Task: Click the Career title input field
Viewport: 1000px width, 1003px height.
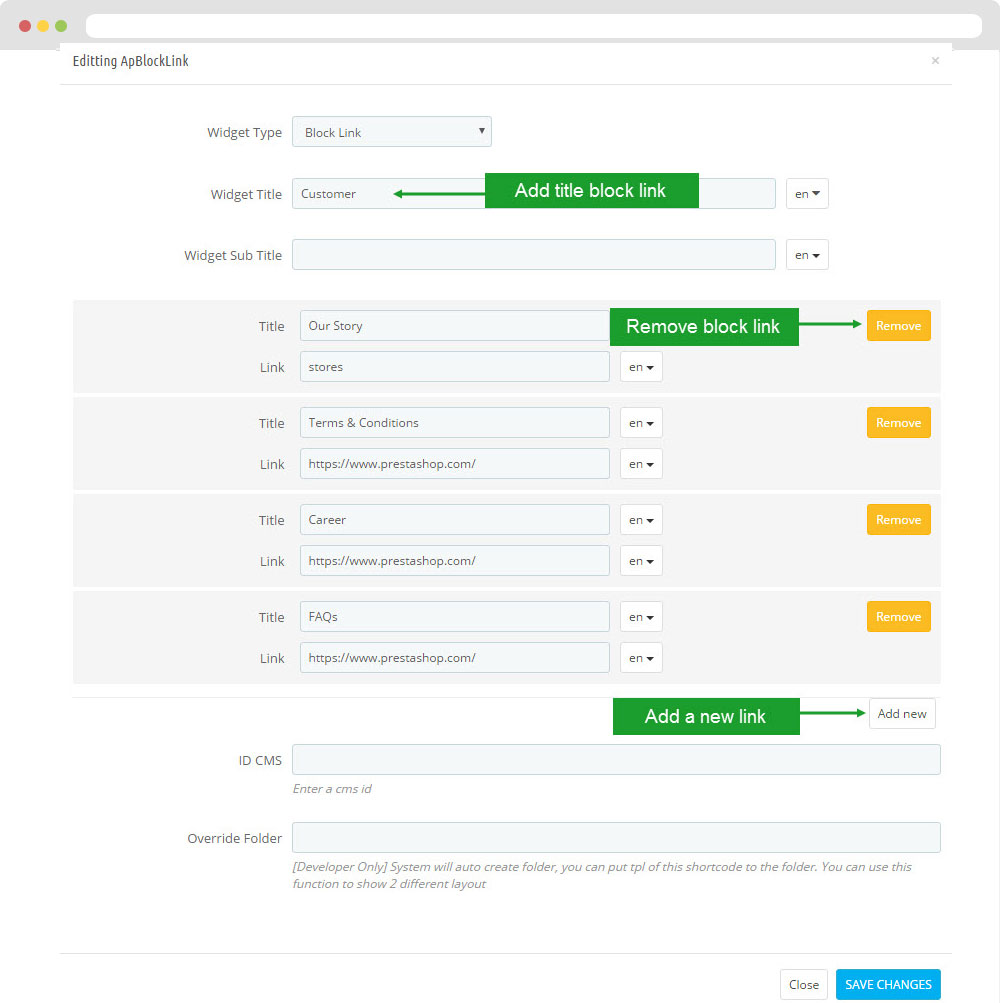Action: 453,520
